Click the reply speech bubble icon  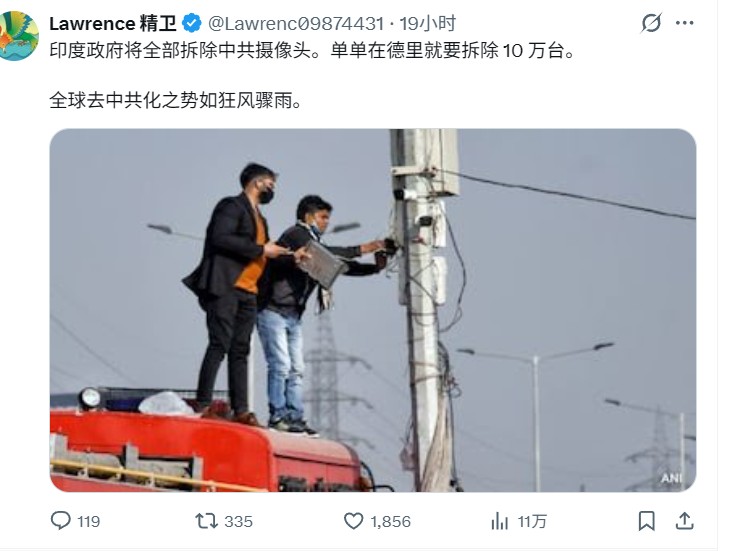[61, 520]
